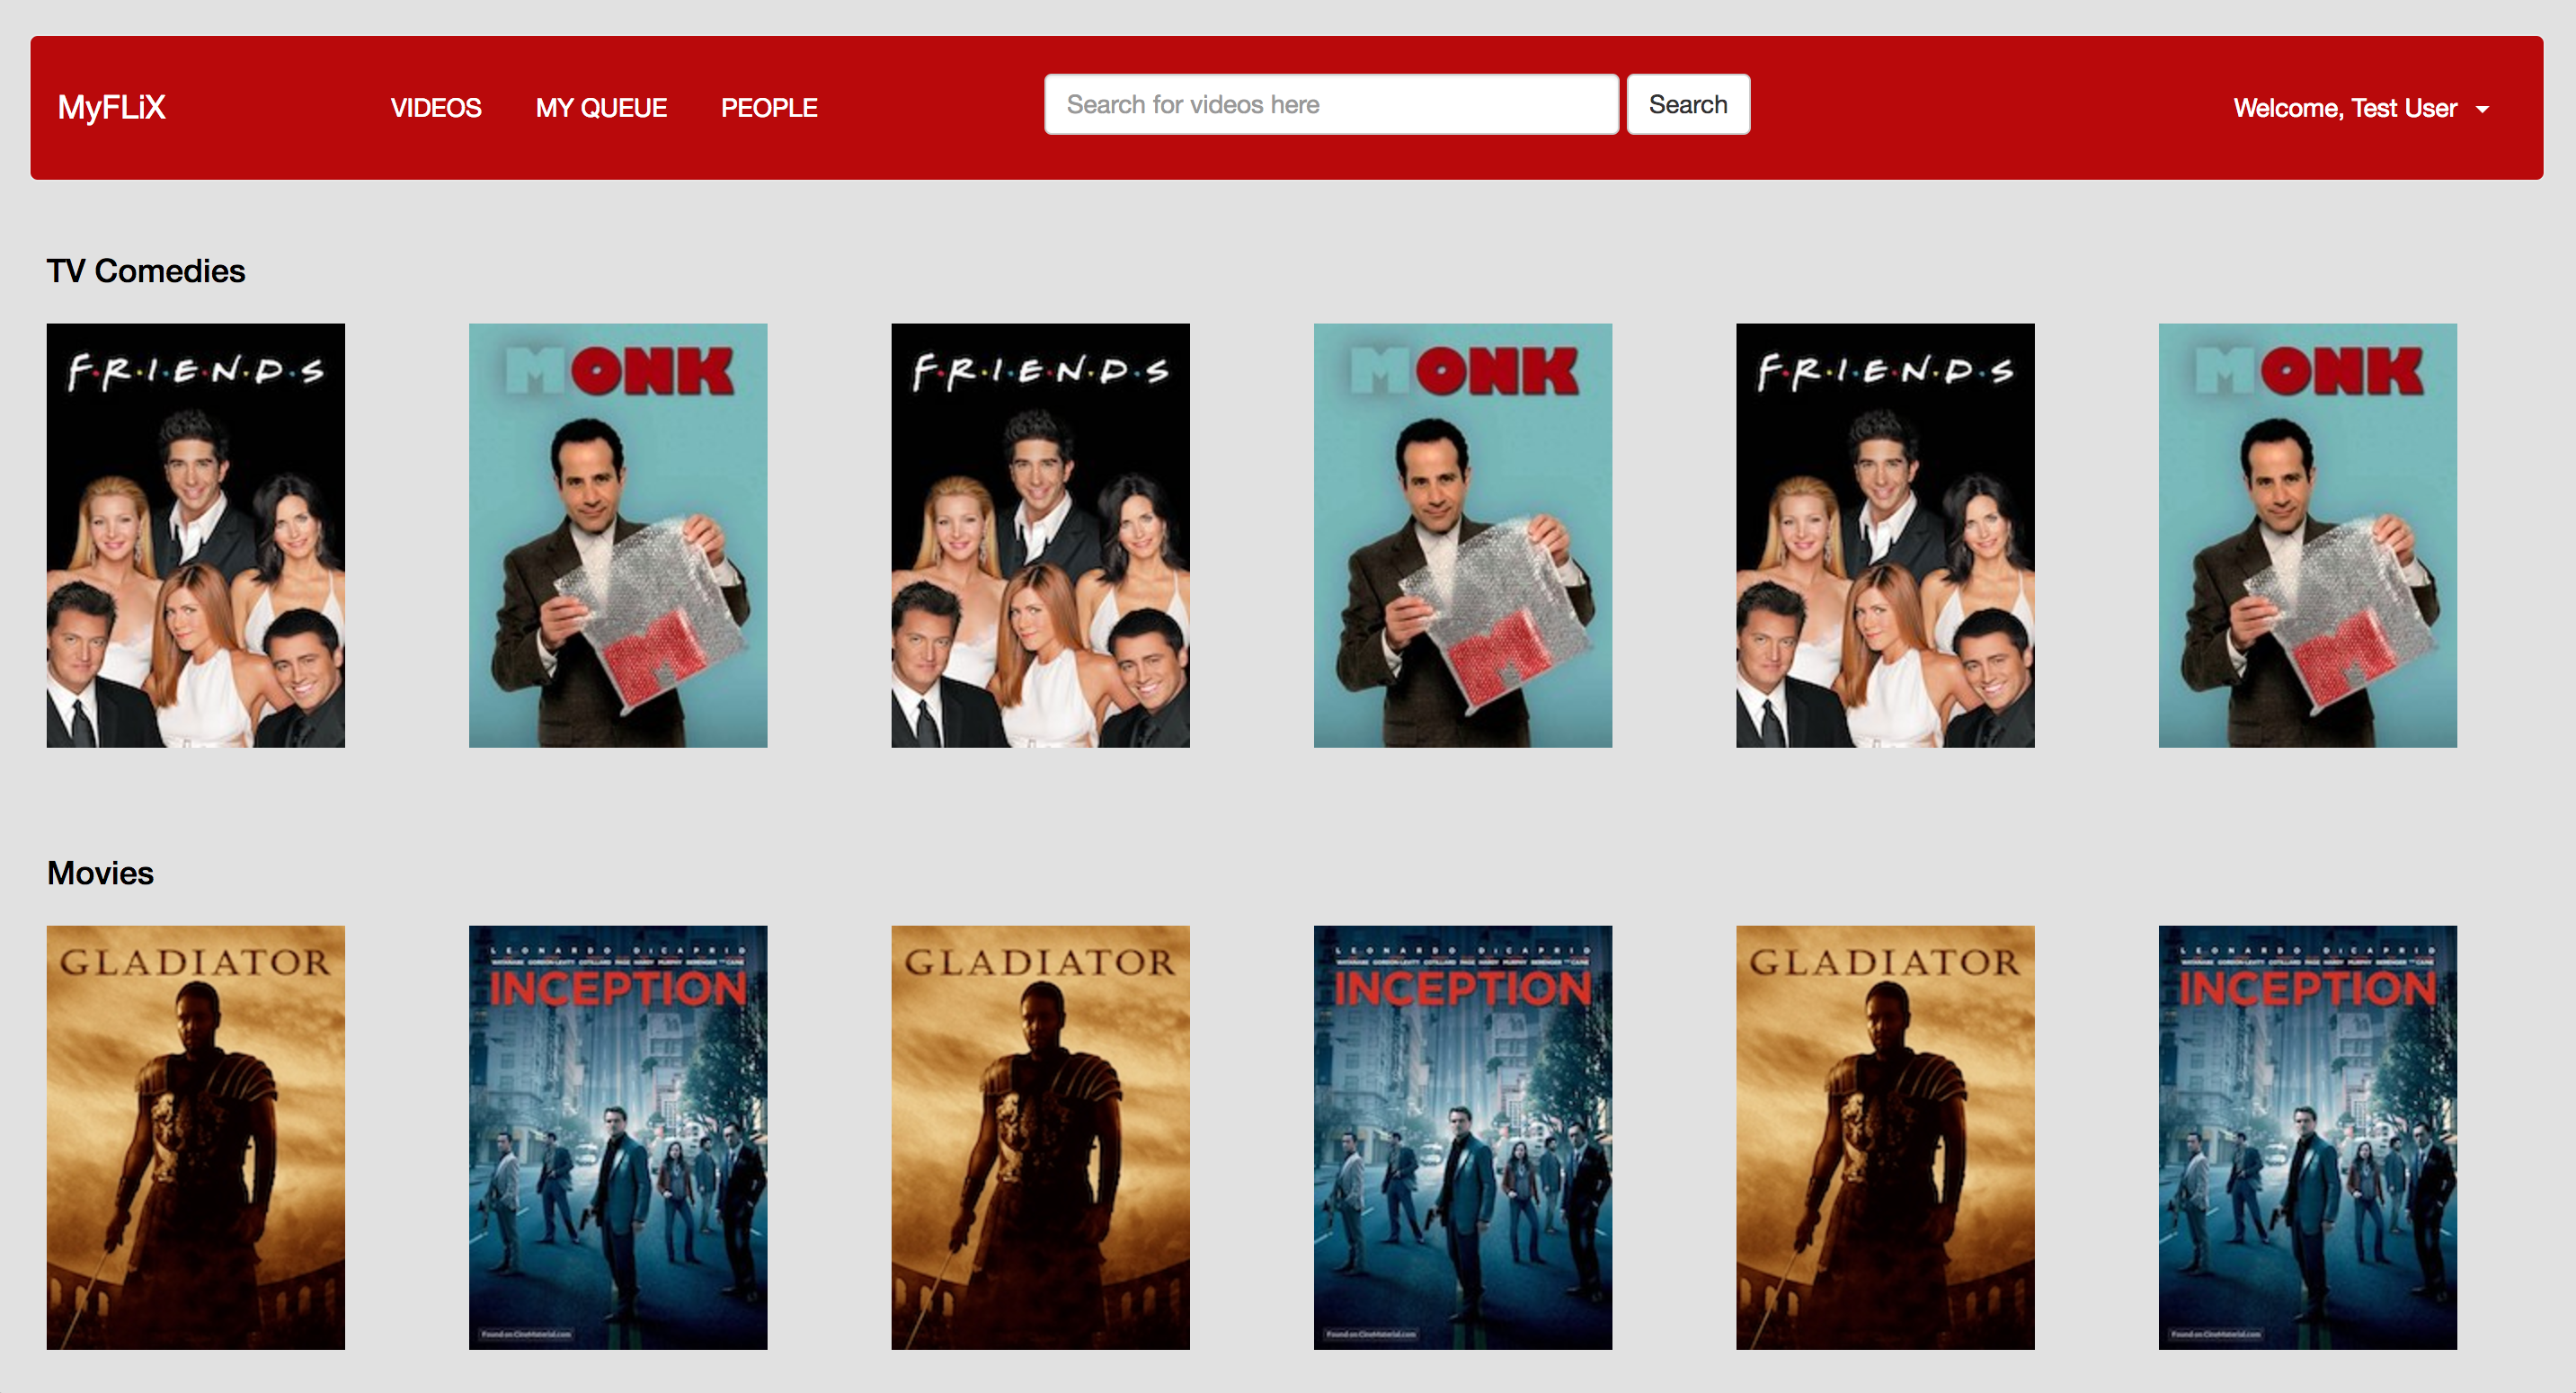Go to MY QUEUE page
The width and height of the screenshot is (2576, 1393).
[x=600, y=108]
